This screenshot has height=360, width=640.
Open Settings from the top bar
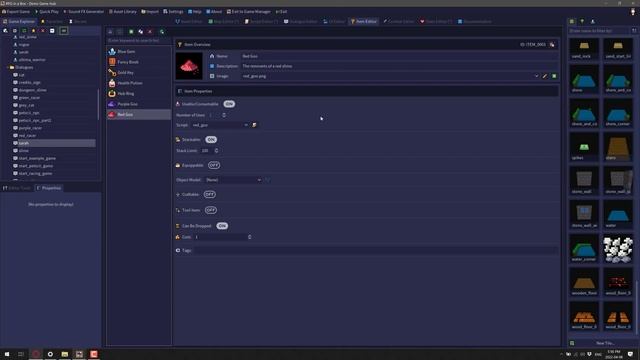(x=173, y=12)
